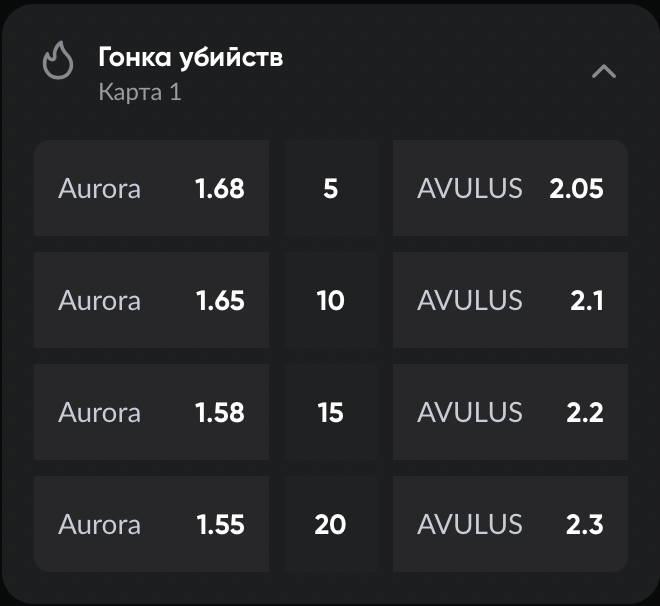Select AVULUS at 2.05 odds
660x606 pixels.
[510, 188]
